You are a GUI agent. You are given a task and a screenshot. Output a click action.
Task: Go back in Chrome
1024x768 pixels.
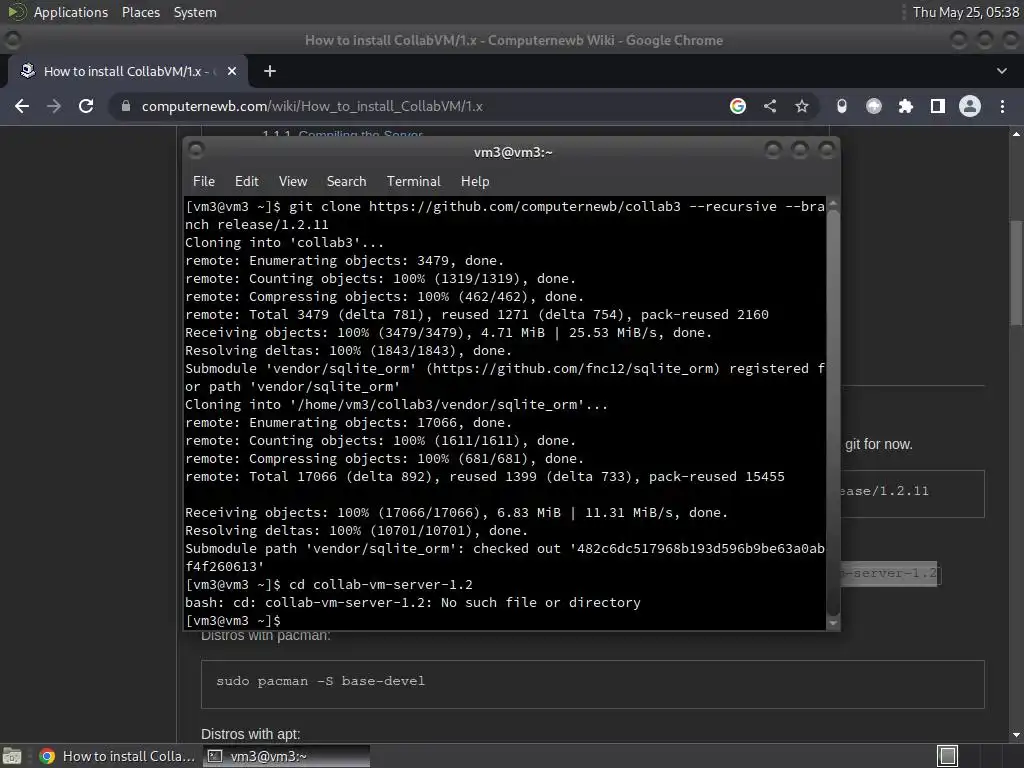[x=22, y=106]
